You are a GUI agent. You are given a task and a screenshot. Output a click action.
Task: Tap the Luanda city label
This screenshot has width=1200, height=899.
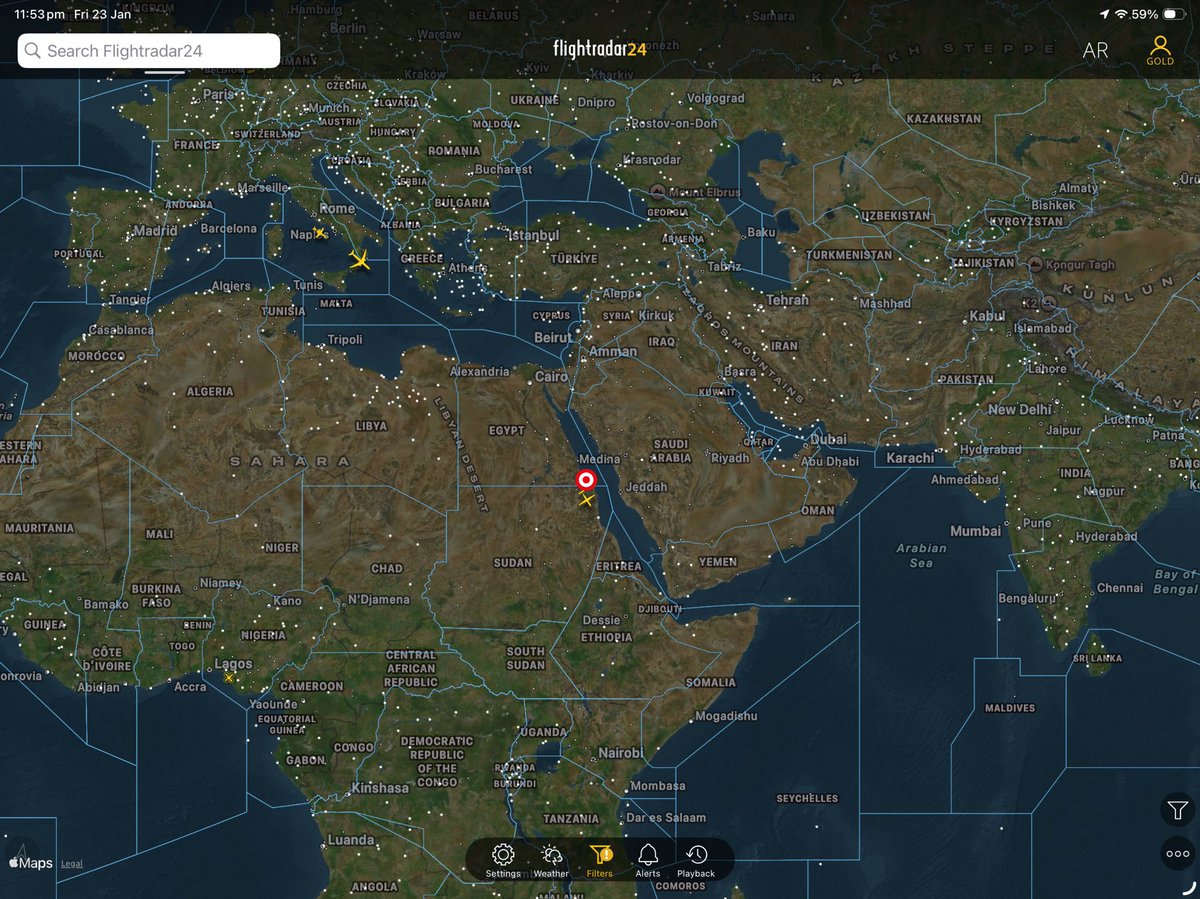350,840
